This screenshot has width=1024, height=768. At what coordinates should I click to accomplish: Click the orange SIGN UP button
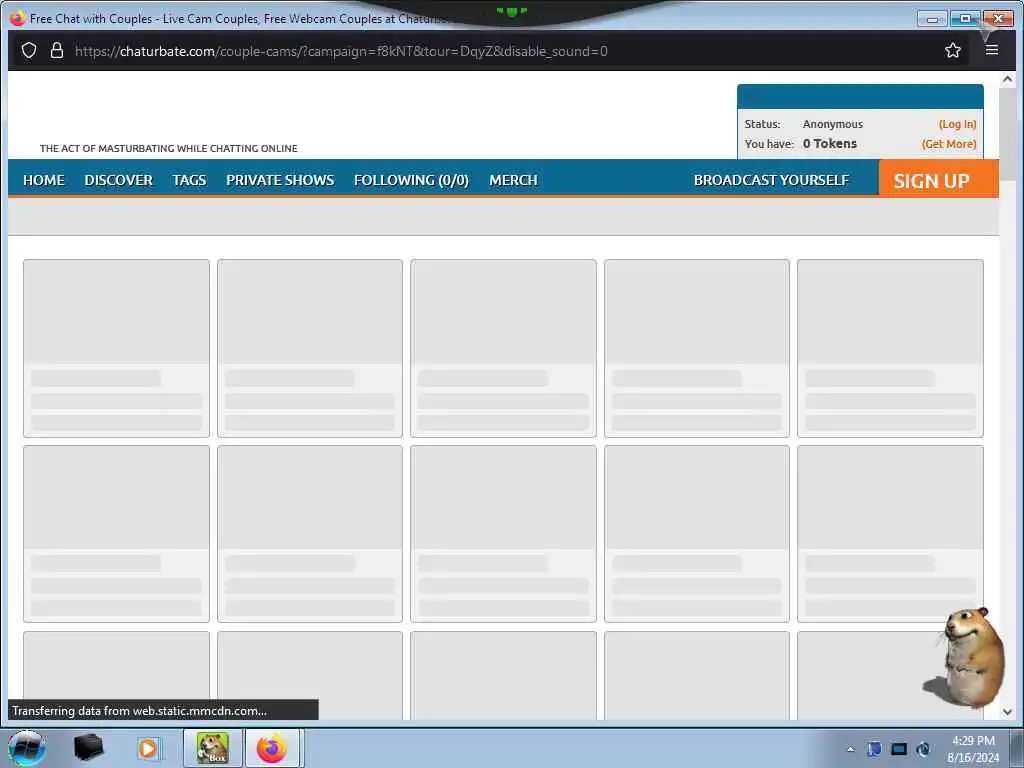coord(938,178)
